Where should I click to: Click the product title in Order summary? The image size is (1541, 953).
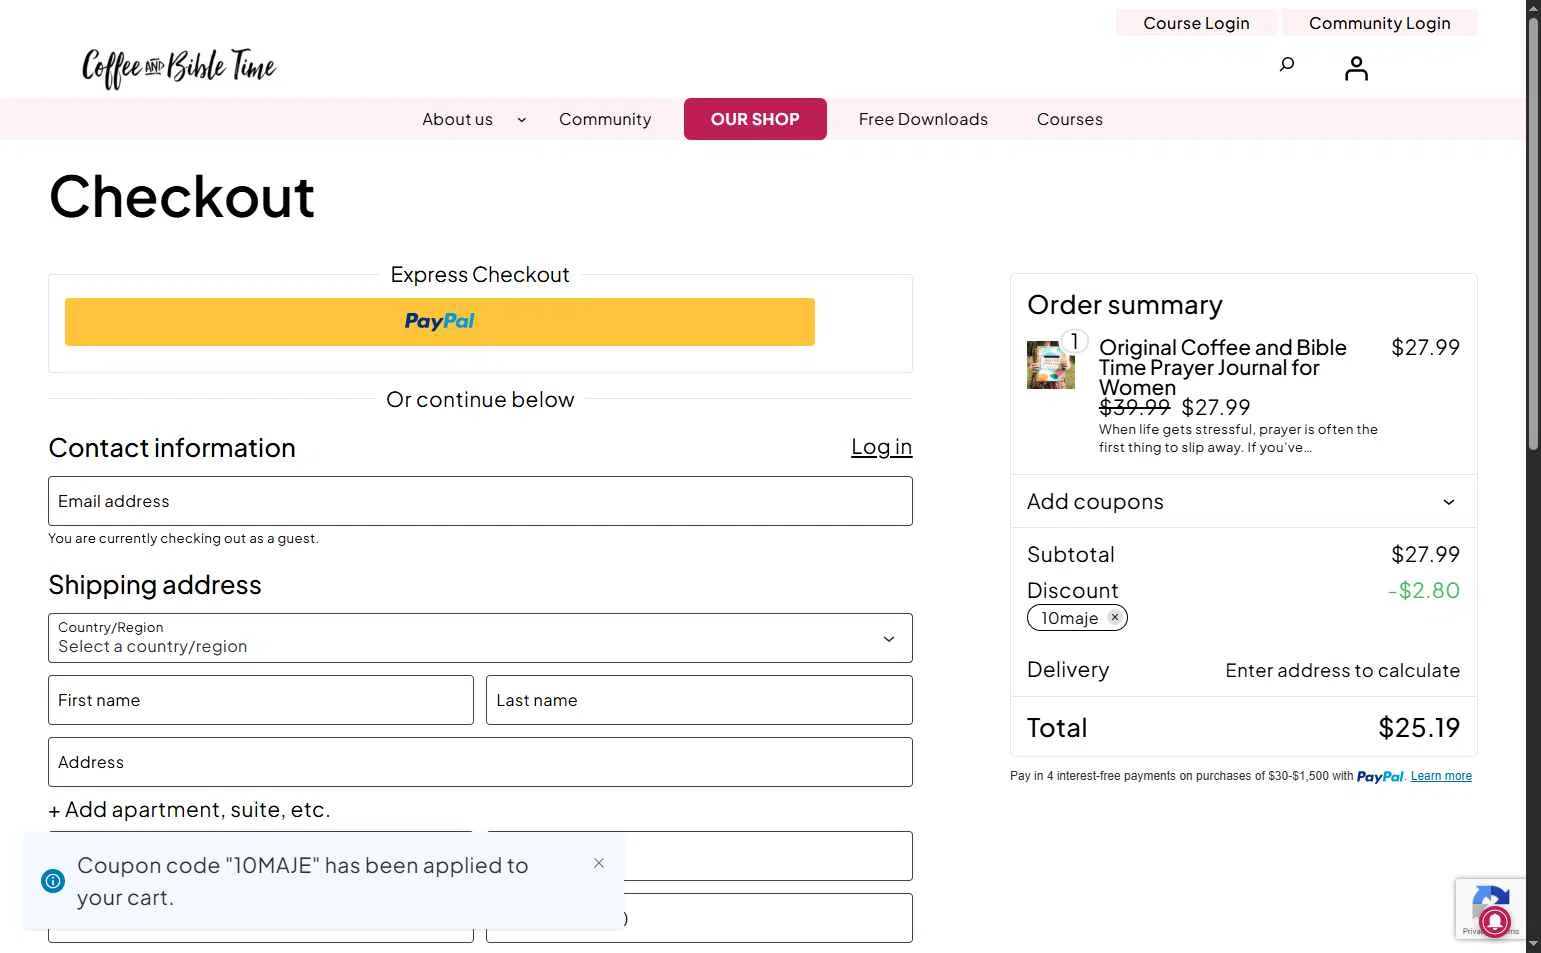(x=1223, y=367)
